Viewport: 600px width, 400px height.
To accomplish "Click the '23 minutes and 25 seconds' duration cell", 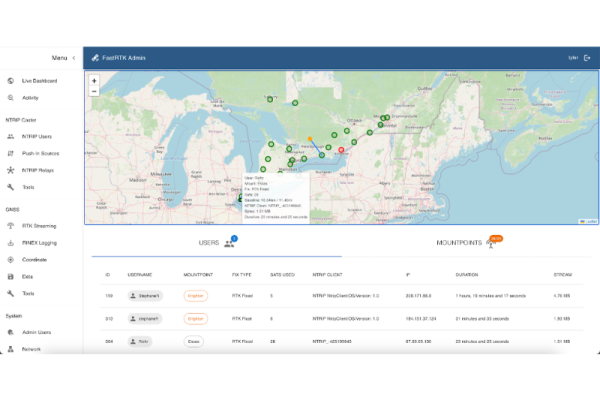I will point(482,341).
